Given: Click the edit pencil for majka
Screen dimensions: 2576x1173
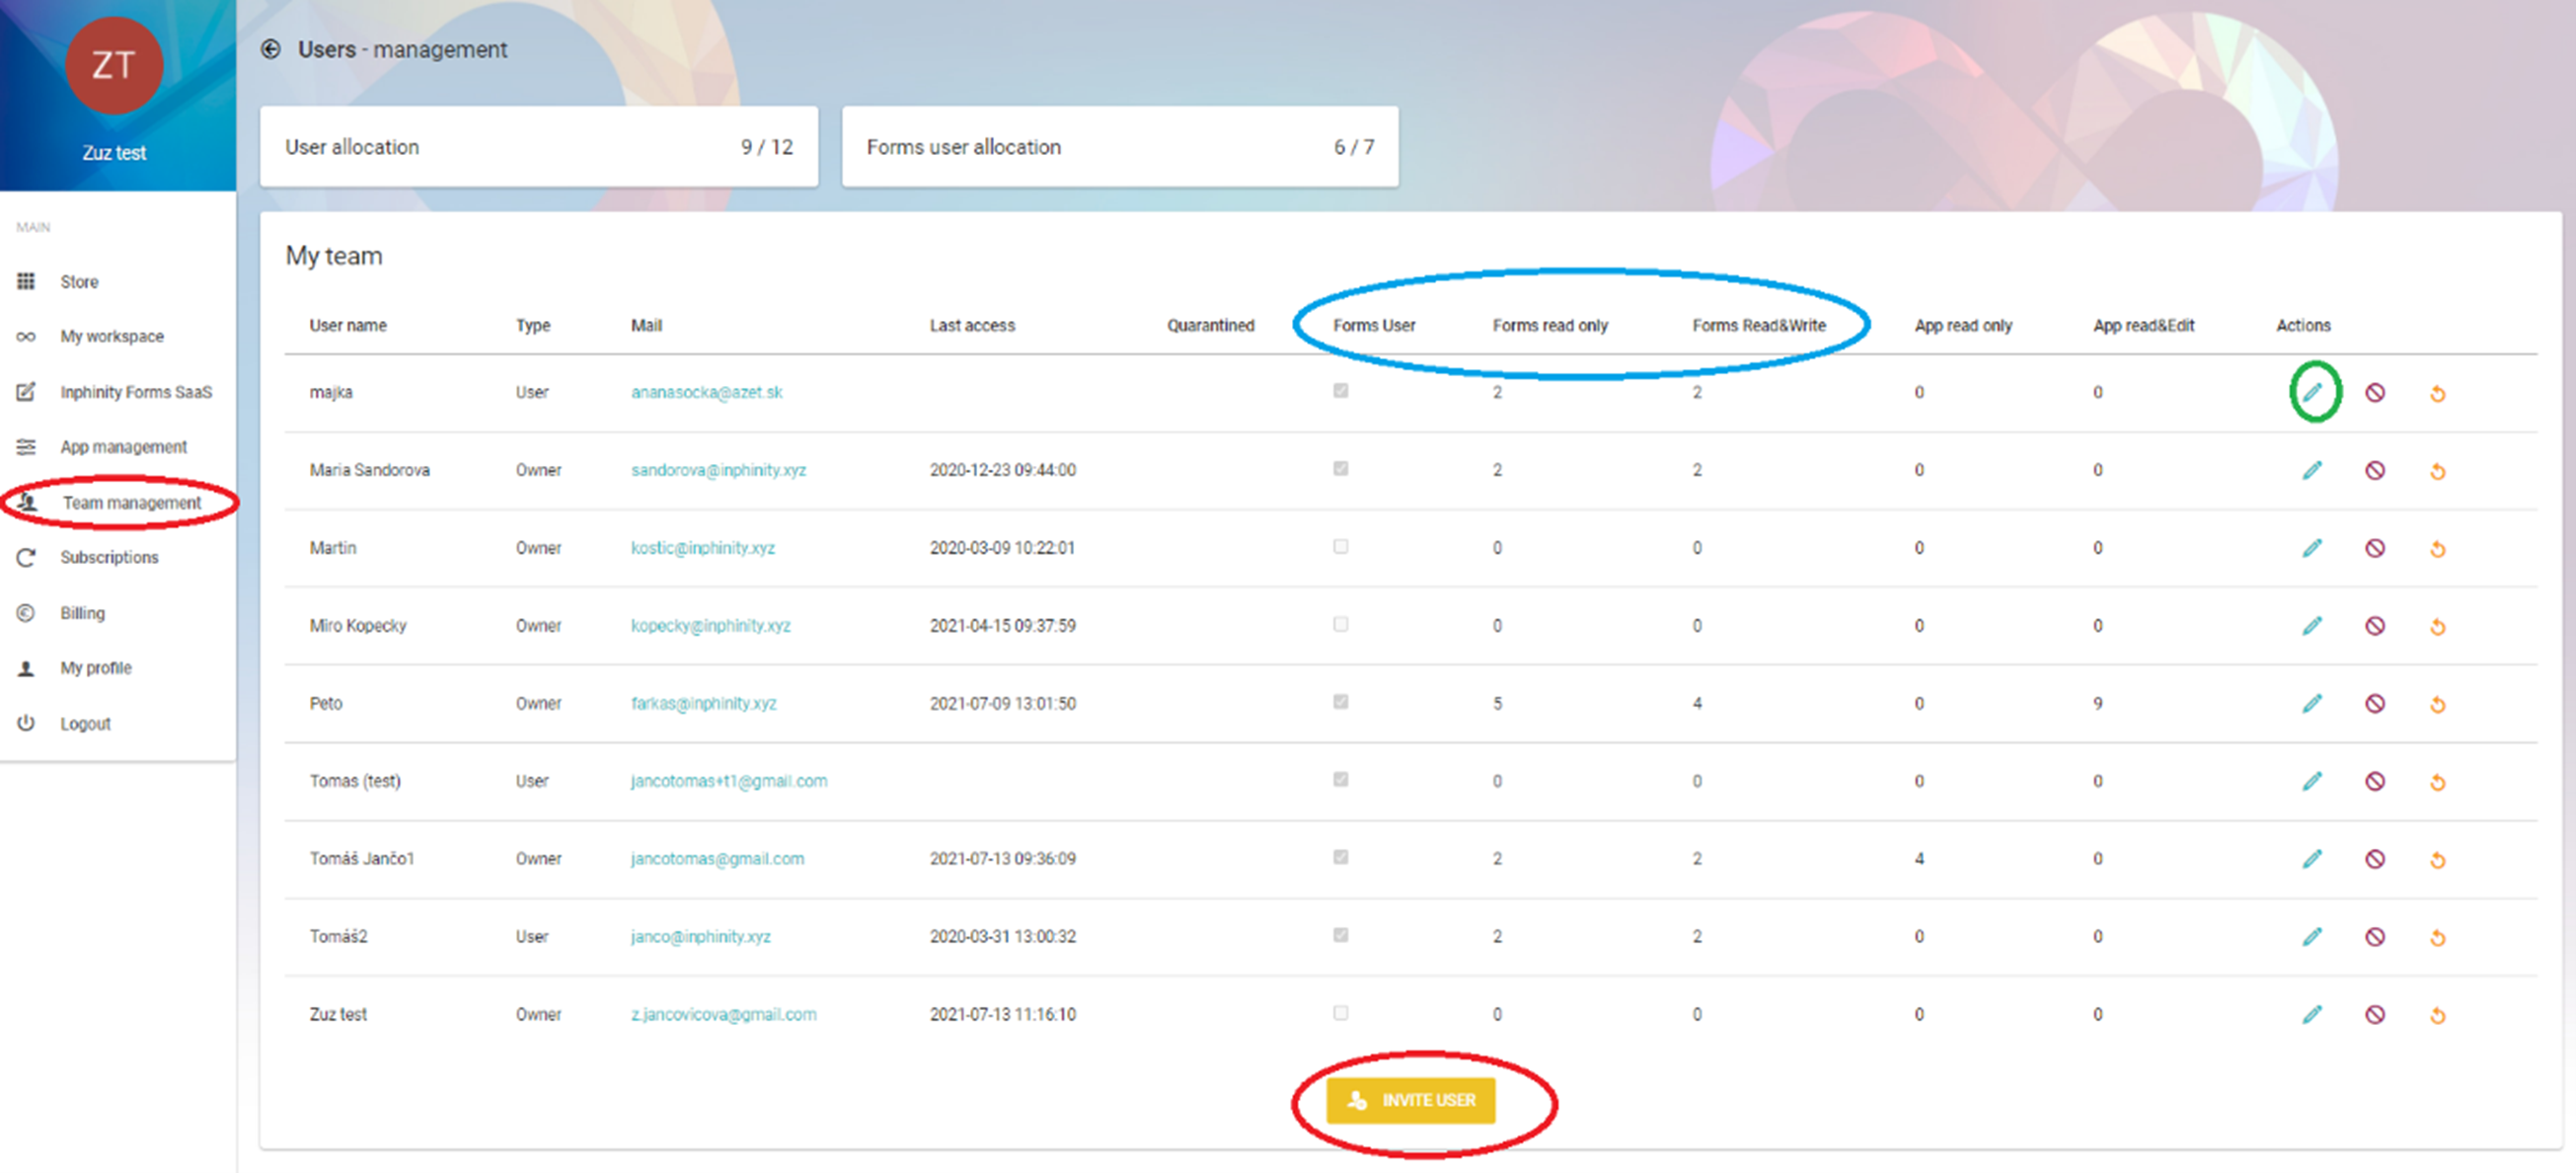Looking at the screenshot, I should [x=2313, y=392].
